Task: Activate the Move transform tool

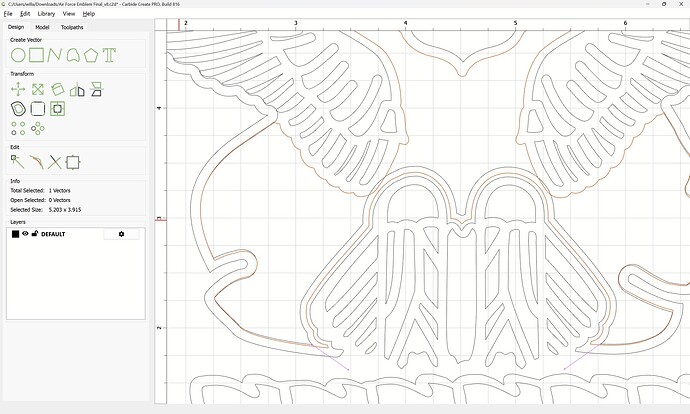Action: coord(18,89)
